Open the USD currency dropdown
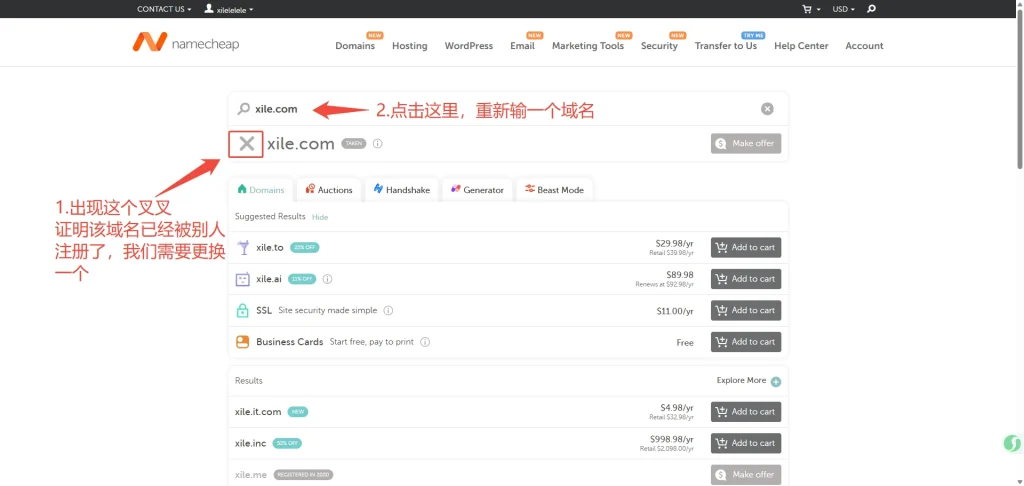The height and width of the screenshot is (486, 1024). tap(843, 9)
